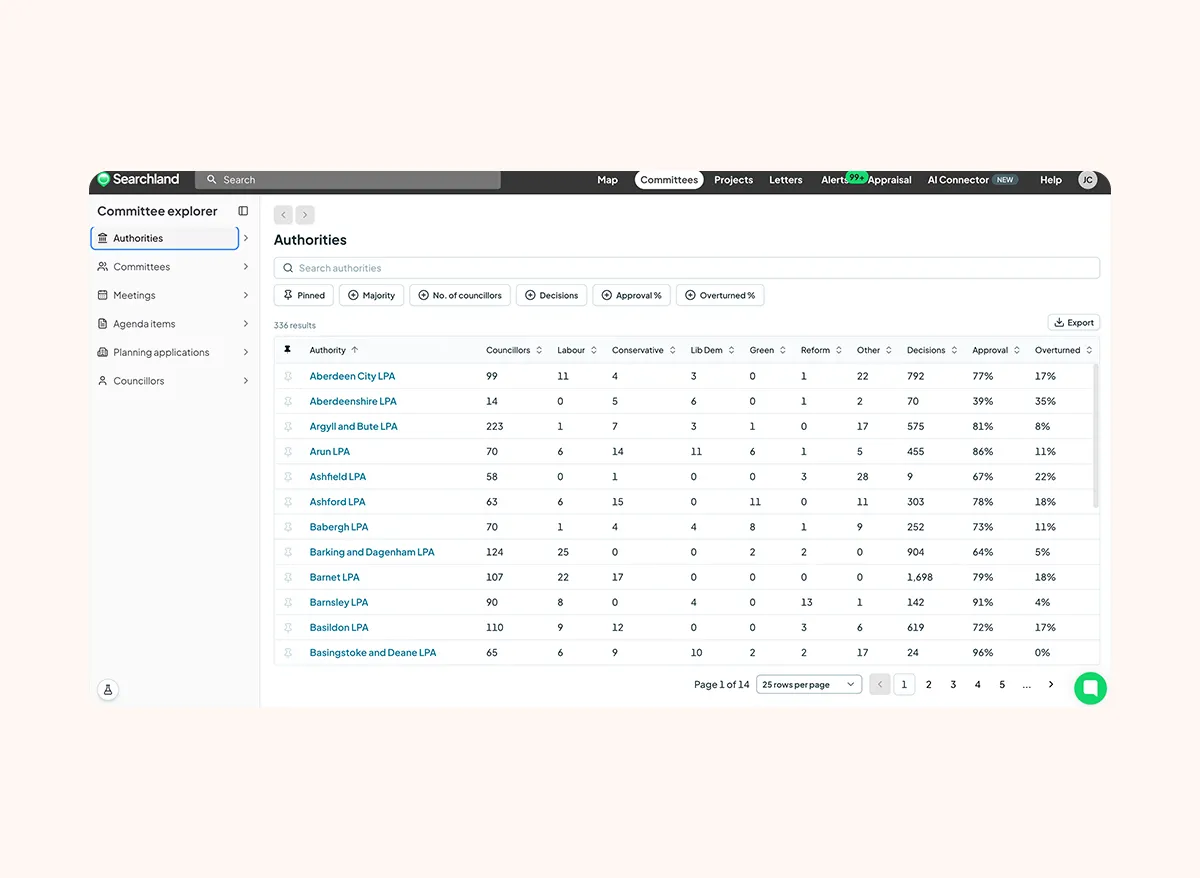Sort by Reform column

pyautogui.click(x=822, y=350)
